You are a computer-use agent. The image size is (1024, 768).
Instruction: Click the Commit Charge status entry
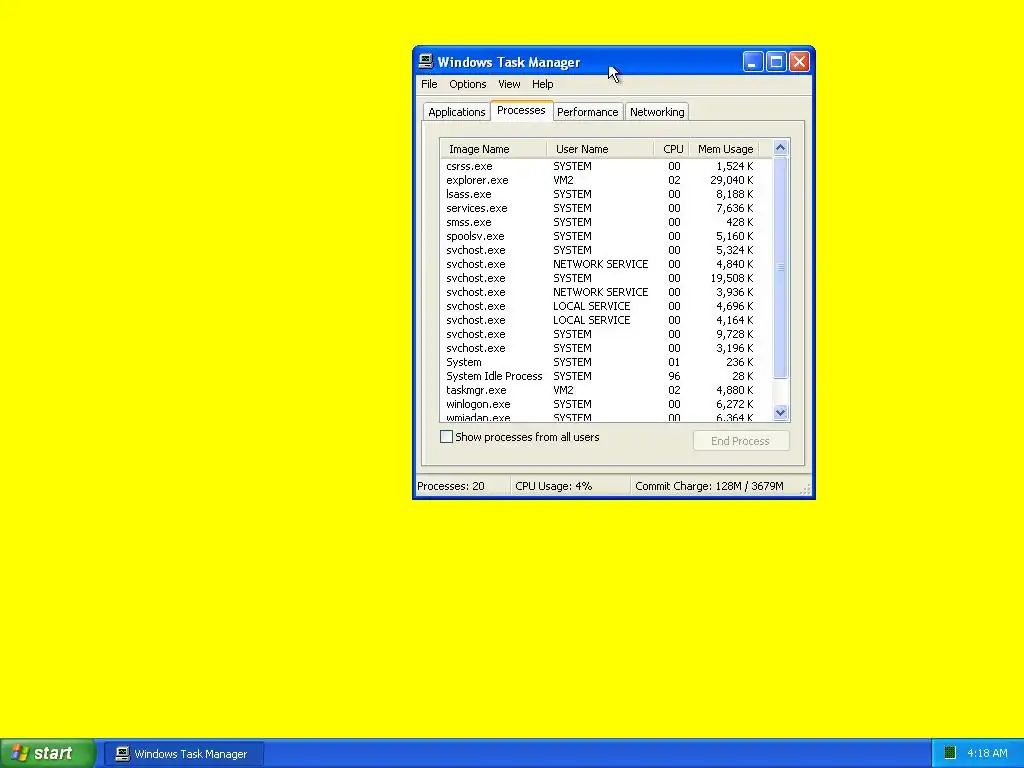pos(709,487)
